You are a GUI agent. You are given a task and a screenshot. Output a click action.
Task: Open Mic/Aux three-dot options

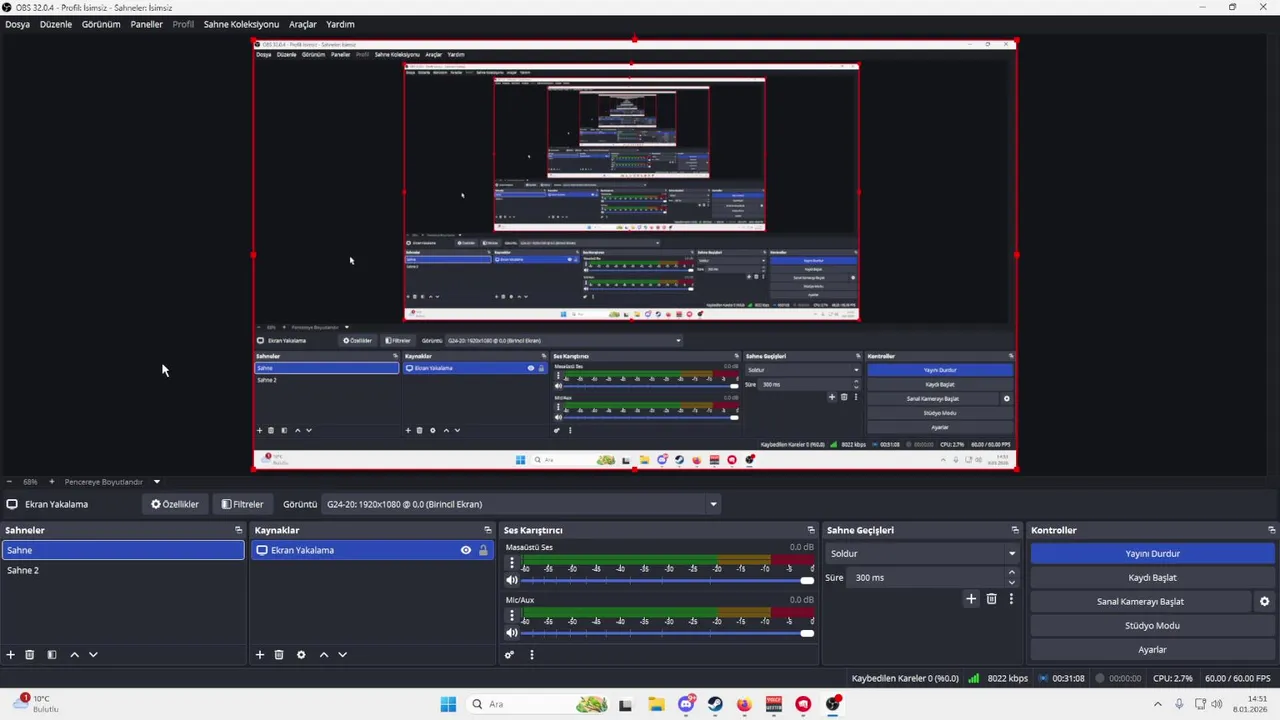pyautogui.click(x=512, y=616)
